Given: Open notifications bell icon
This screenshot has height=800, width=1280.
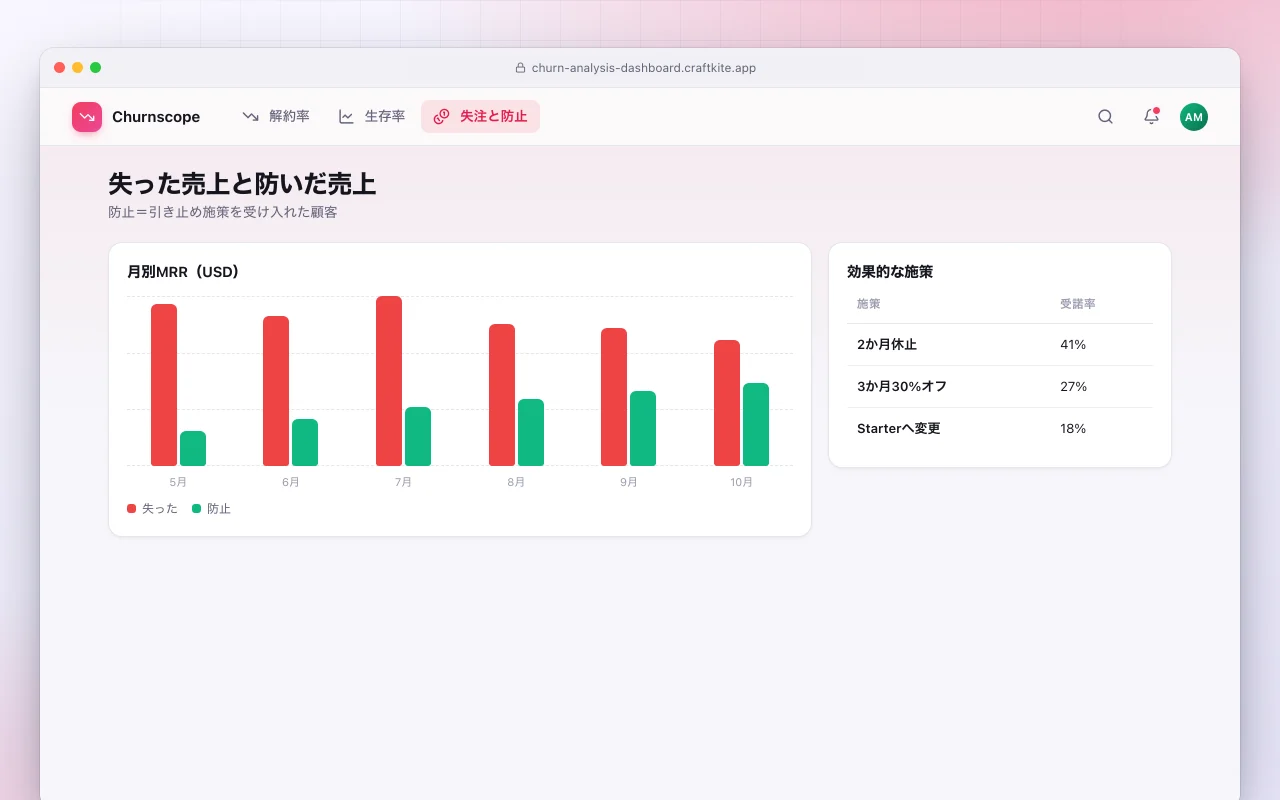Looking at the screenshot, I should [x=1151, y=117].
